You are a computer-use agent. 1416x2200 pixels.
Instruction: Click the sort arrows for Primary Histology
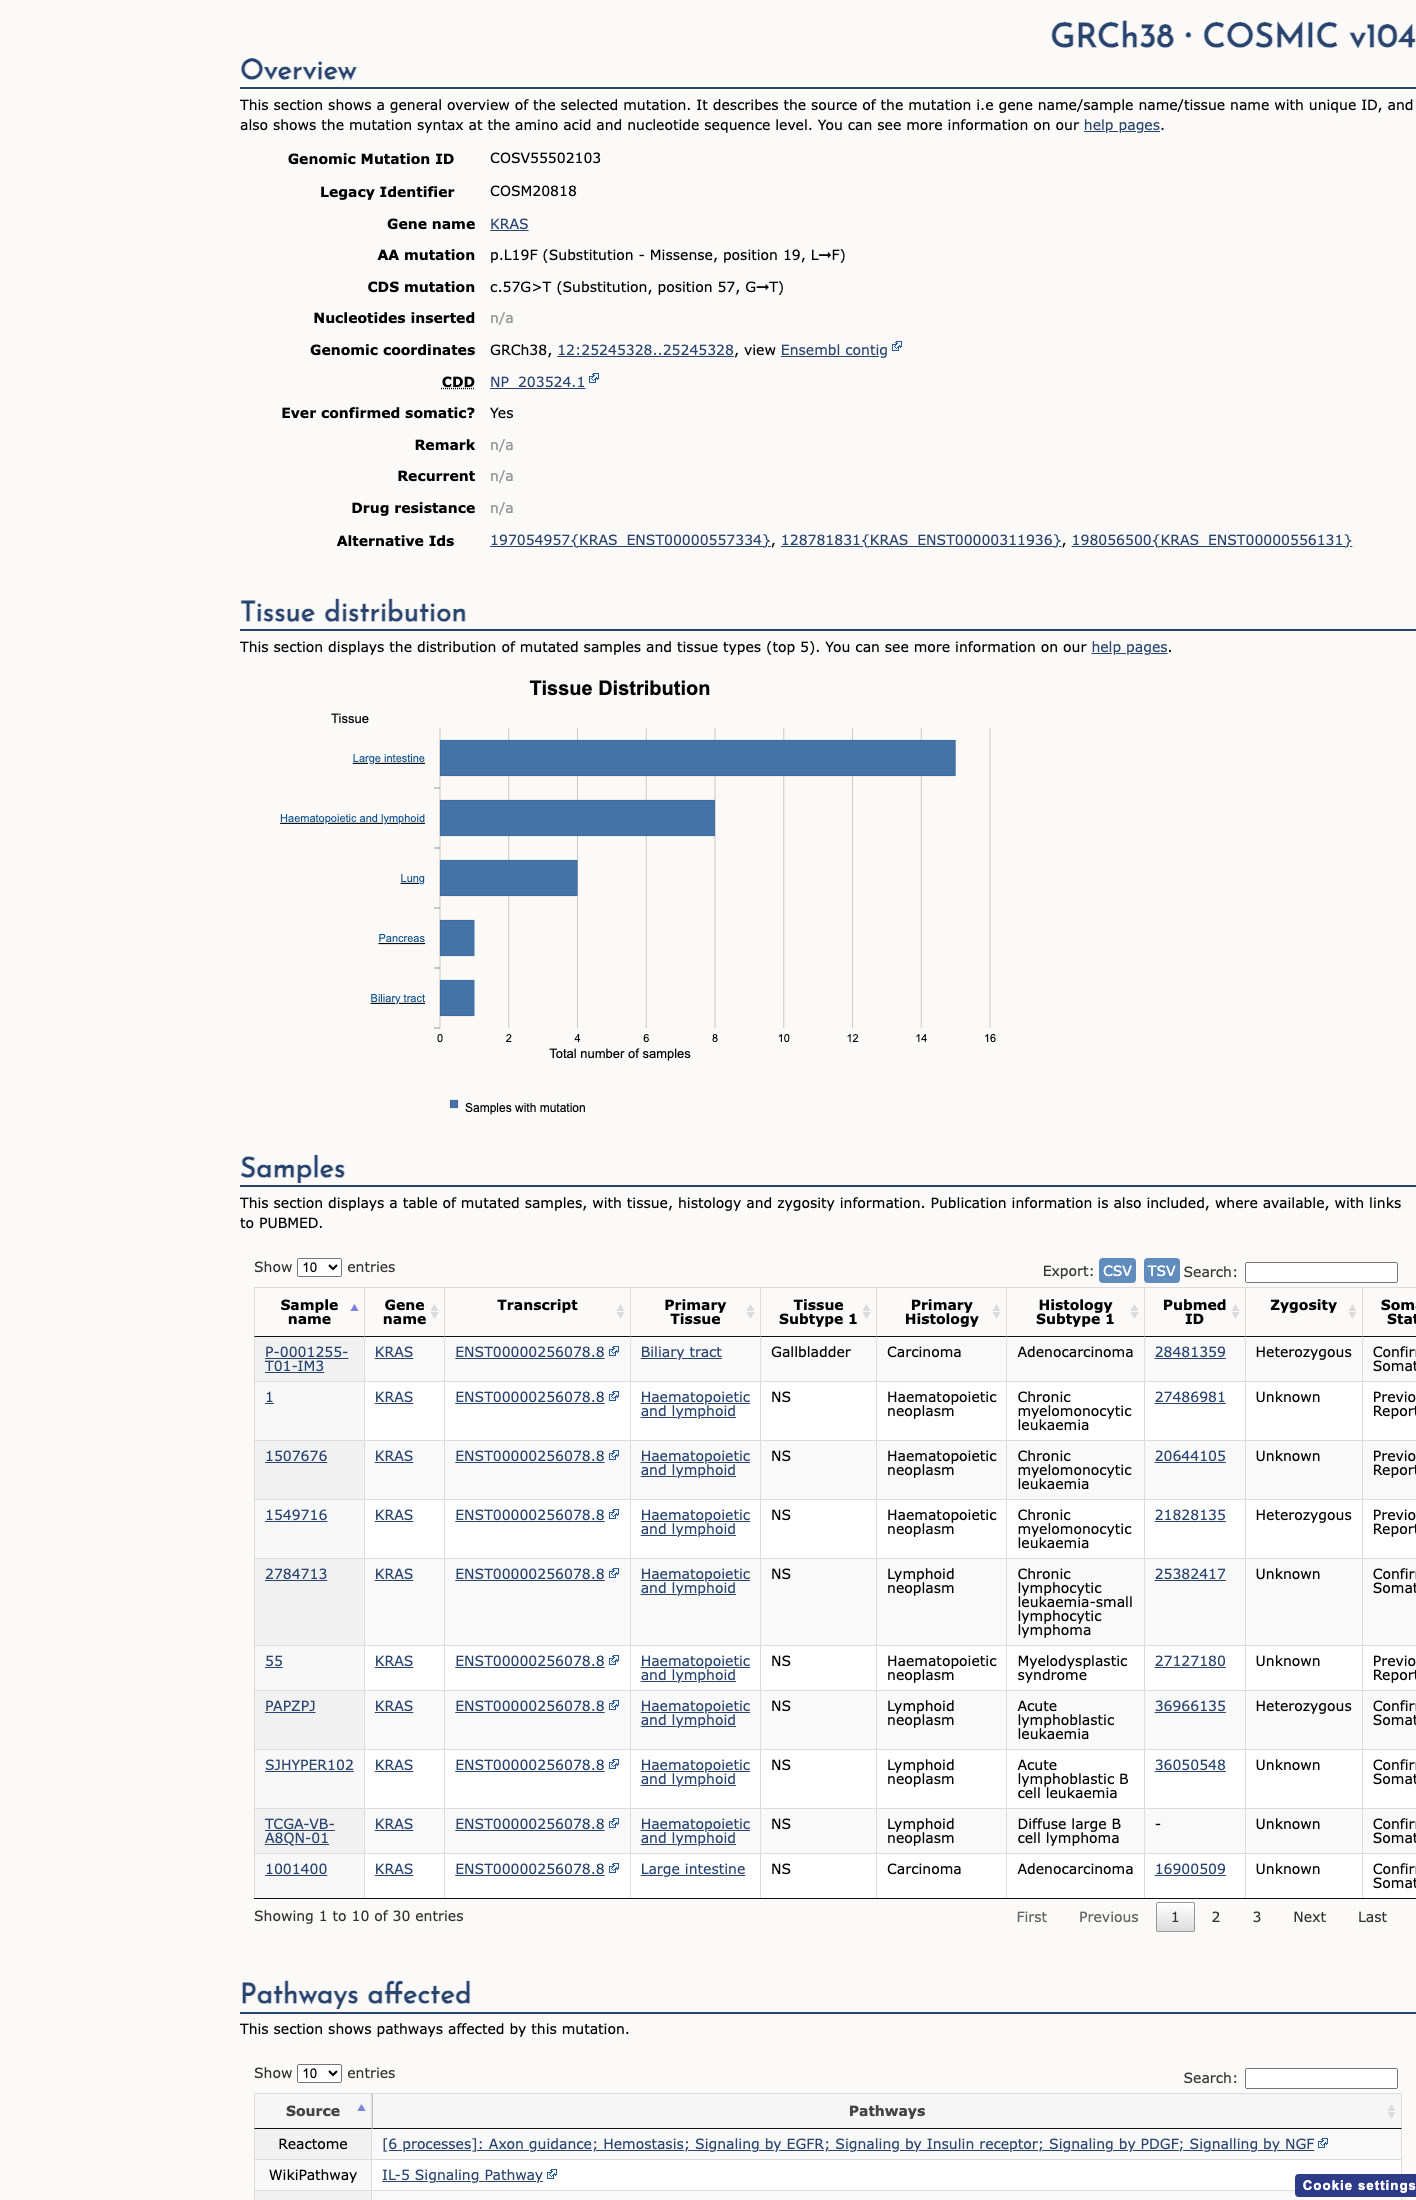(x=996, y=1312)
